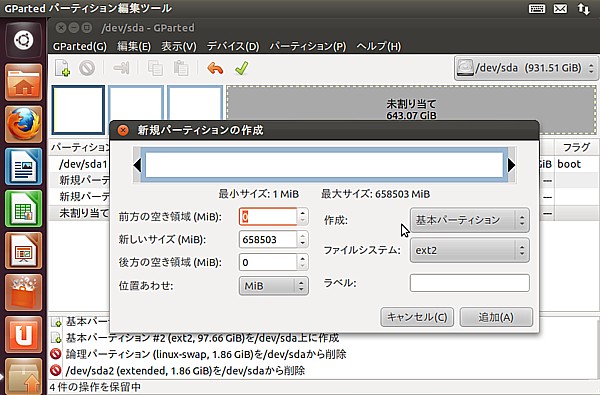Click the 後方の空き領域 spinner arrows
Image resolution: width=600 pixels, height=395 pixels.
[x=302, y=262]
